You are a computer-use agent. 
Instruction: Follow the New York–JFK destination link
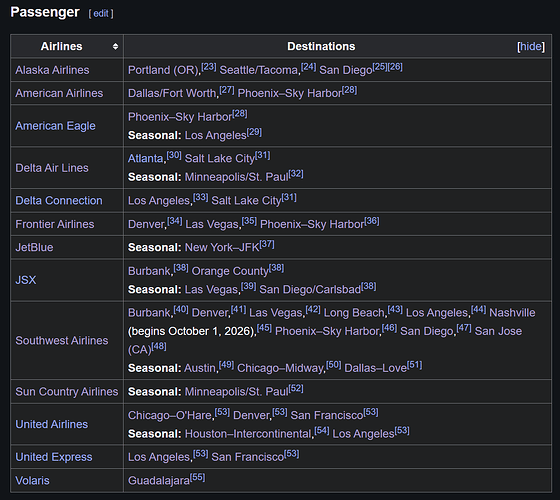pos(222,247)
